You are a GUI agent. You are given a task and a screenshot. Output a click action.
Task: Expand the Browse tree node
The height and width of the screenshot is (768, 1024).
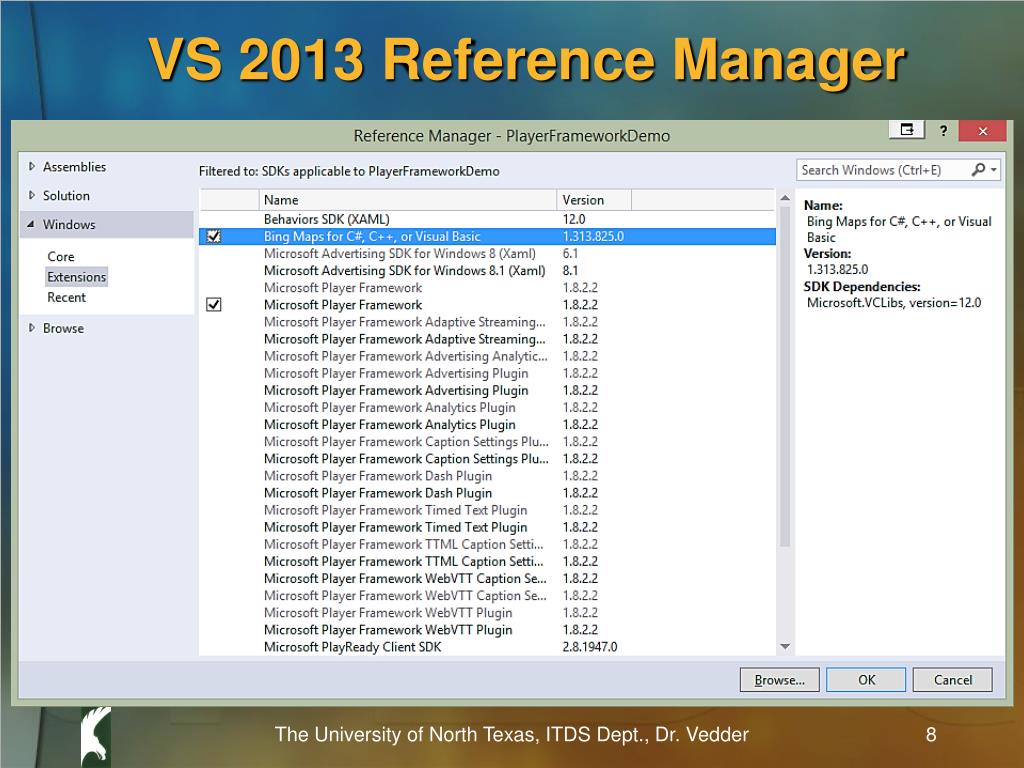point(31,328)
